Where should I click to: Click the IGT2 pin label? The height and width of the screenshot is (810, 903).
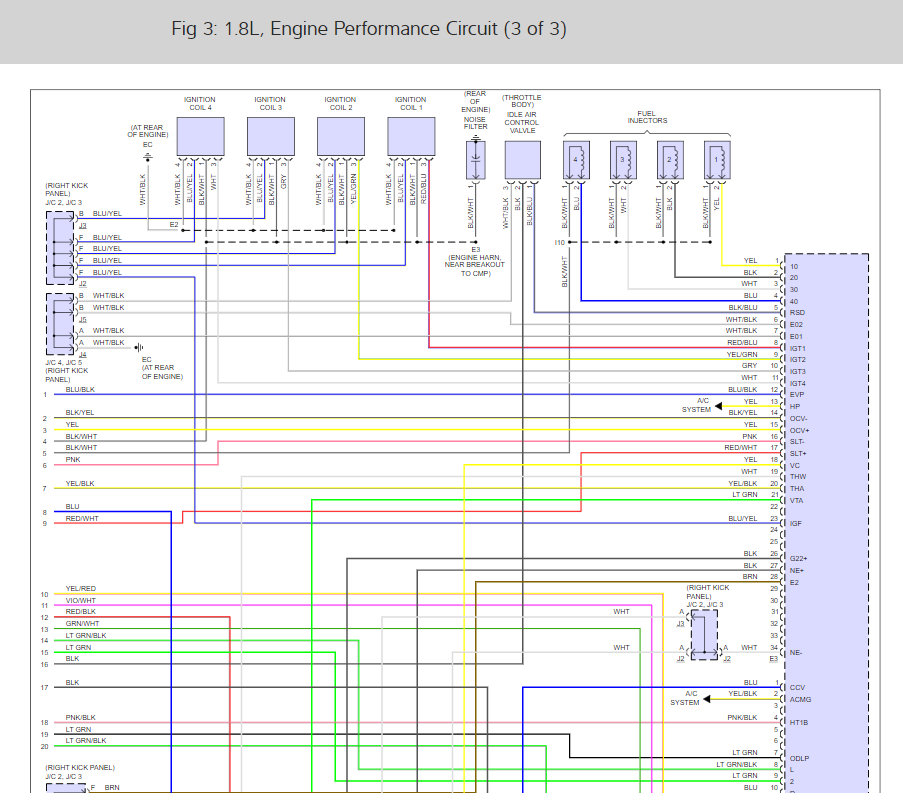click(x=798, y=360)
